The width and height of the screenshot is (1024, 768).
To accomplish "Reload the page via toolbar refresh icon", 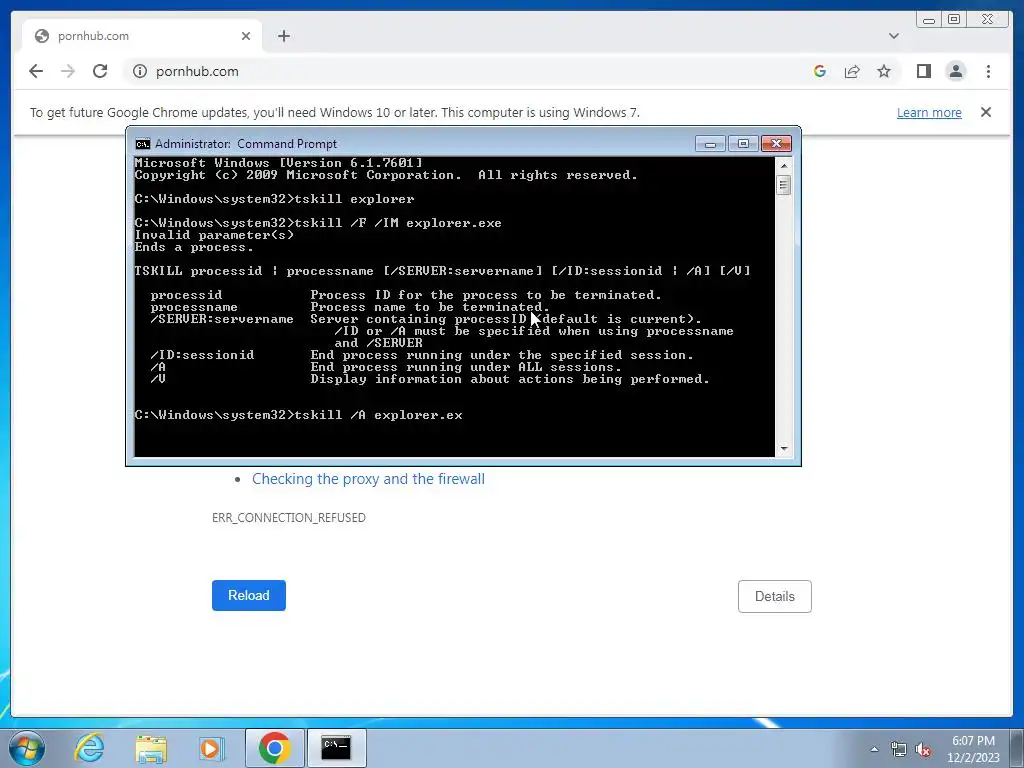I will coord(100,71).
